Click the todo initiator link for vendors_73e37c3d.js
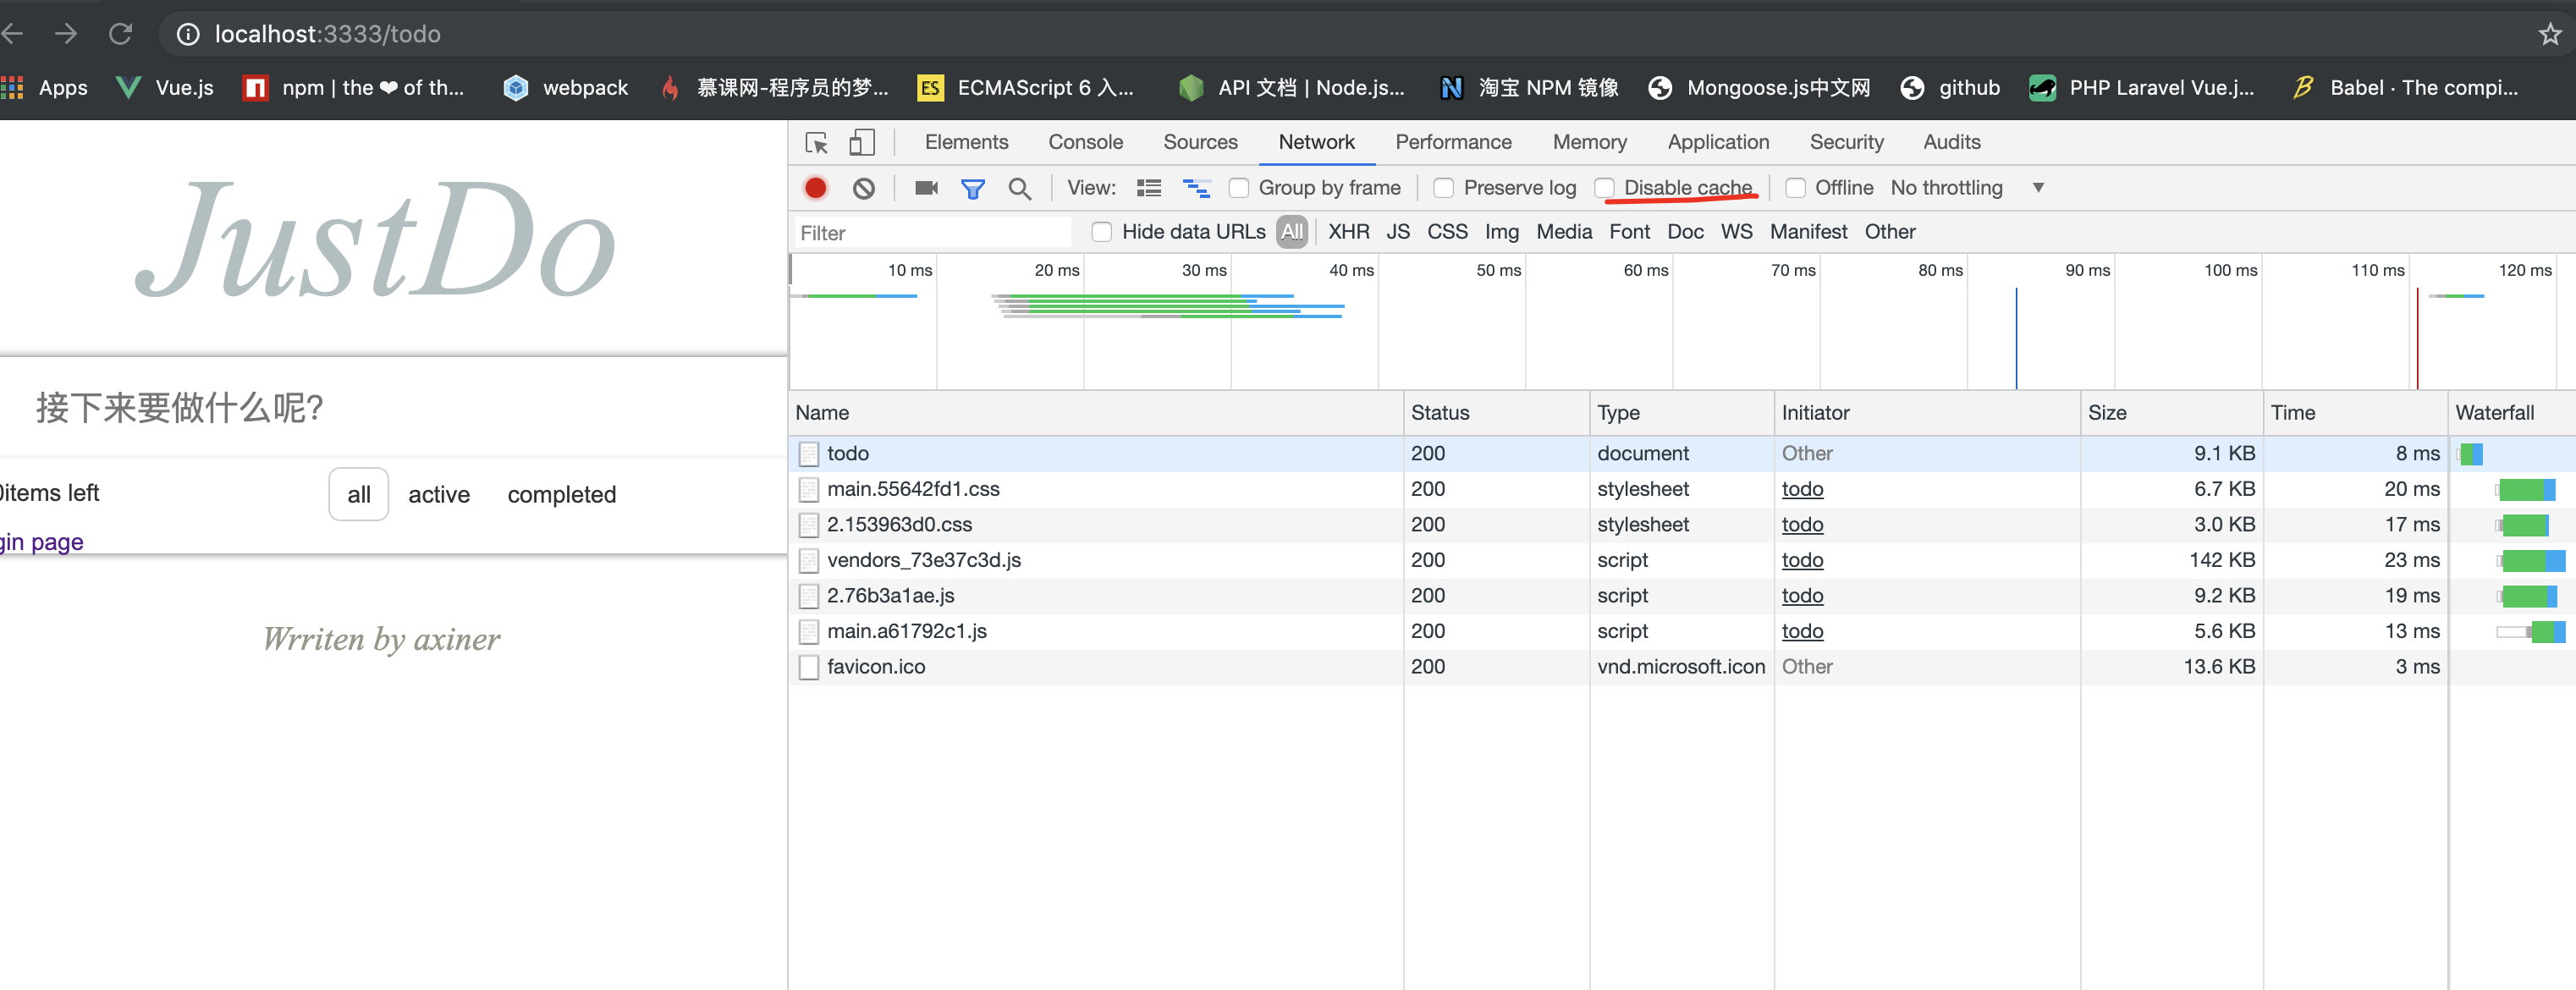Screen dimensions: 2576x990 tap(1802, 561)
